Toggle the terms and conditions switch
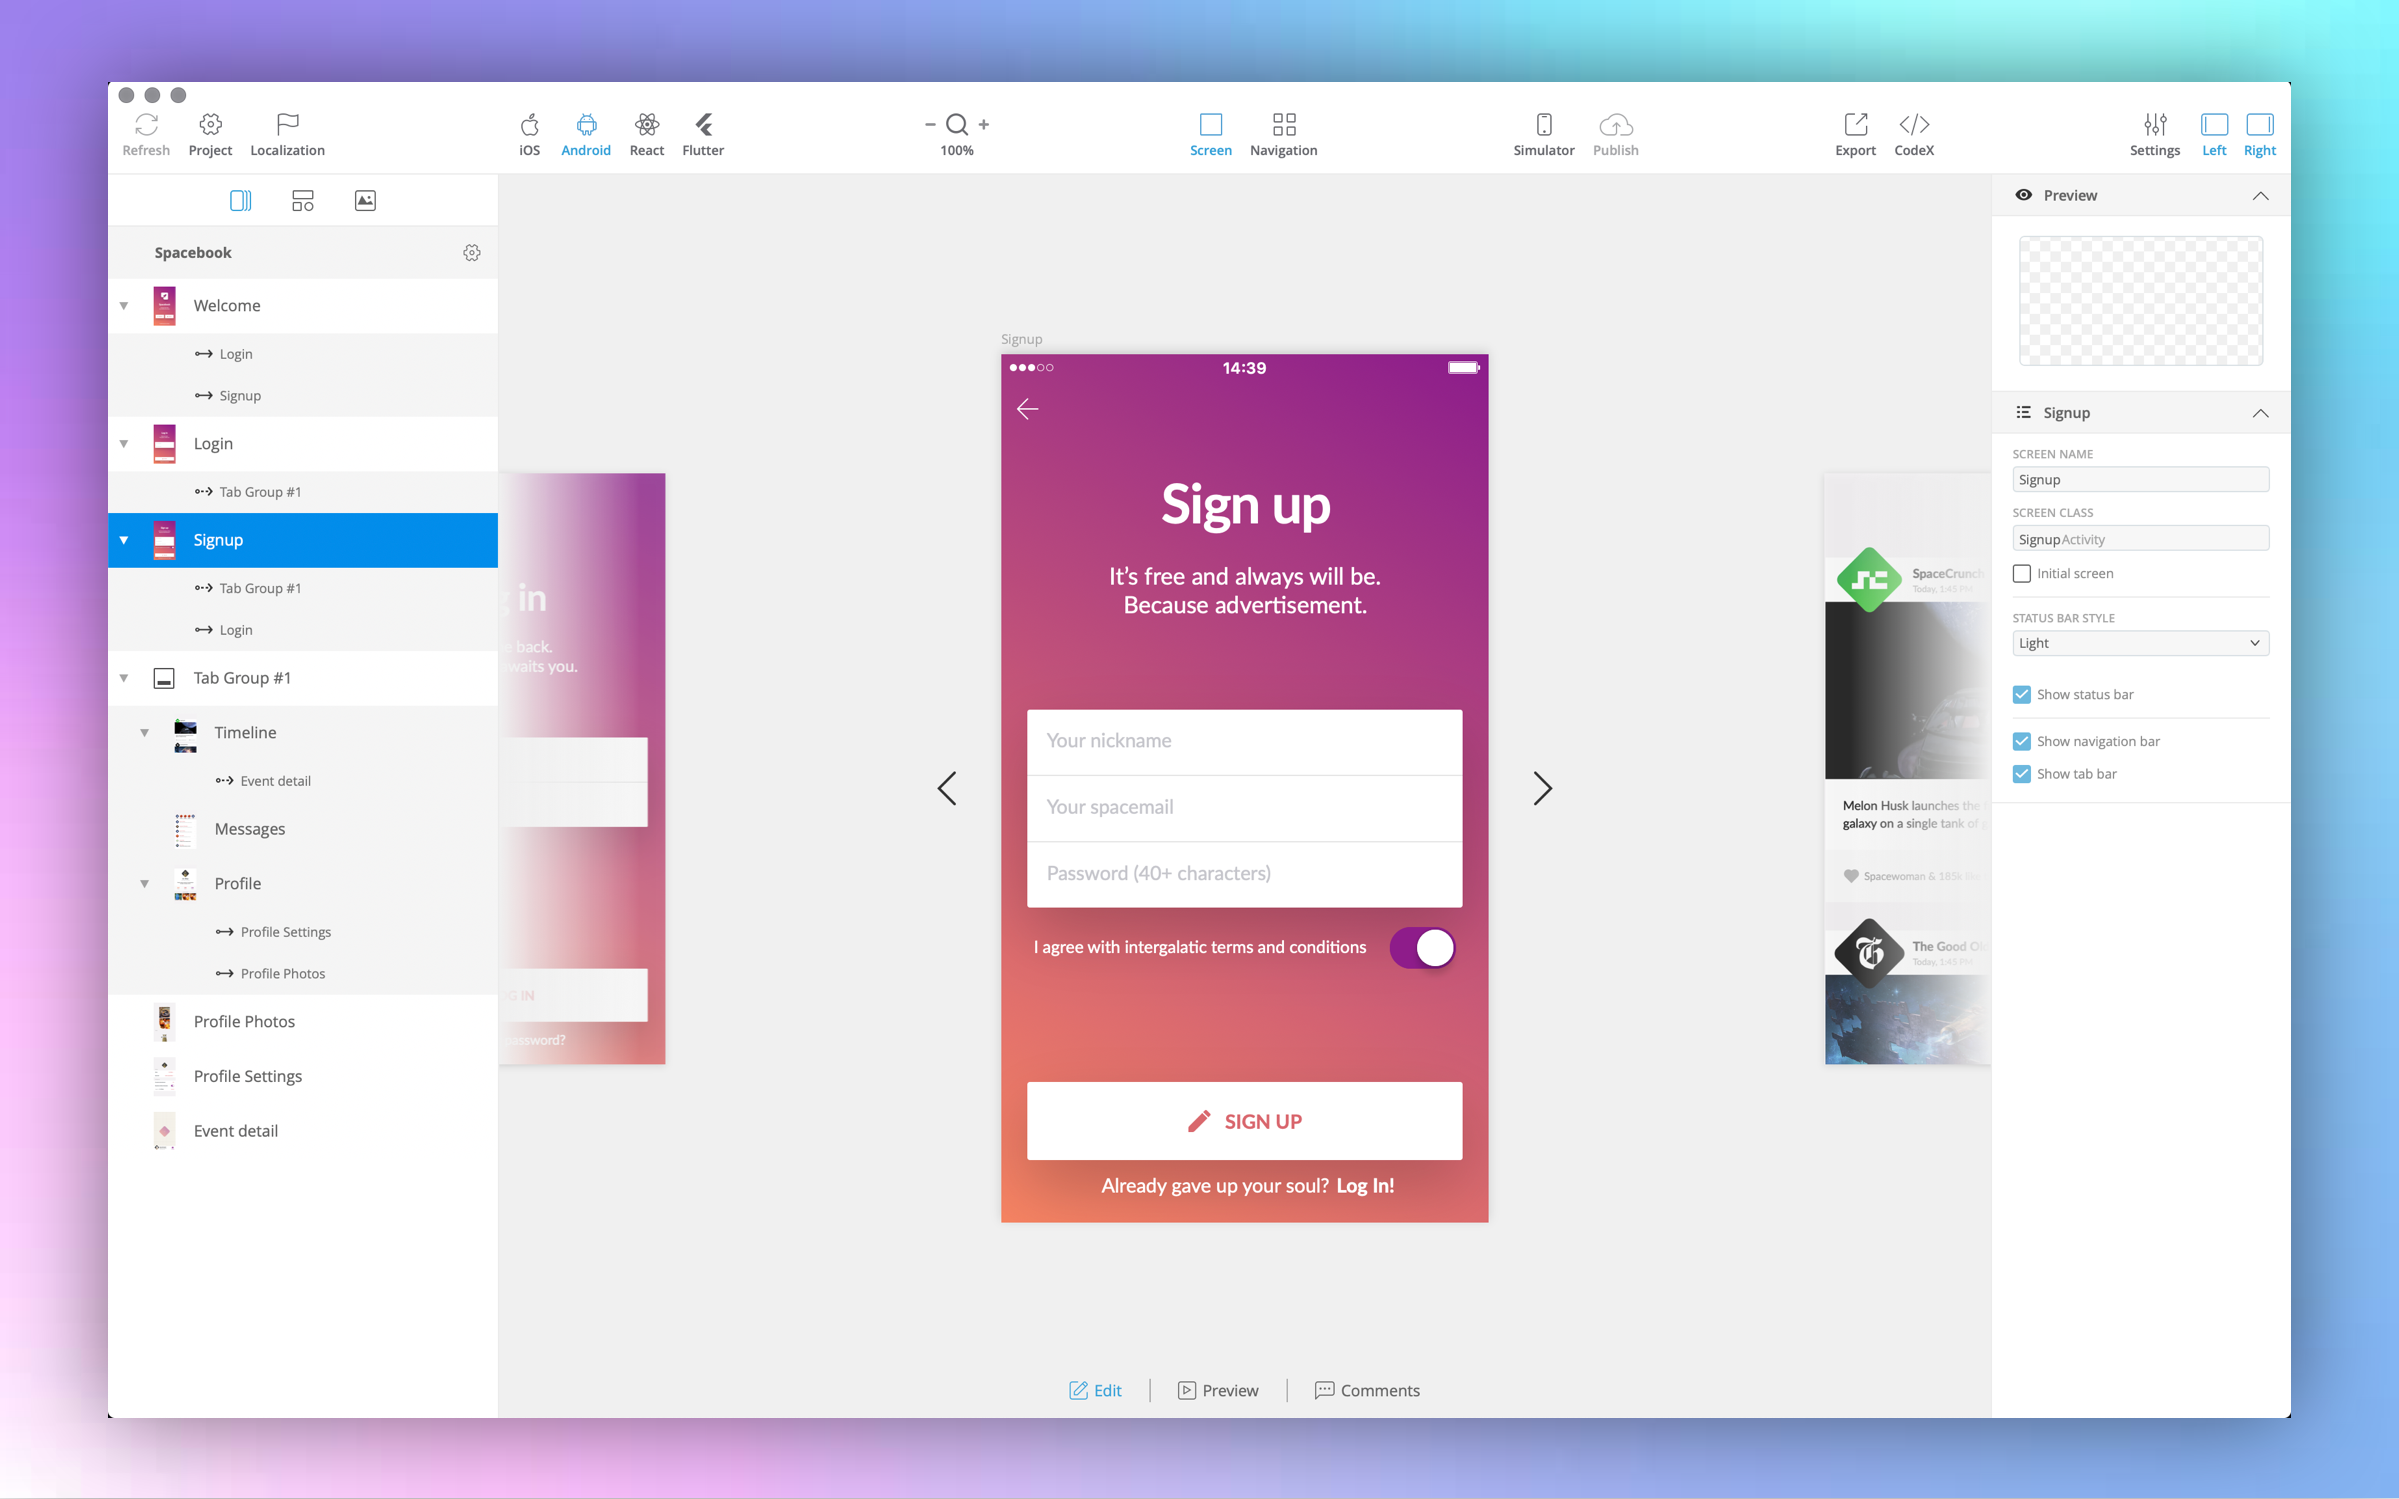Image resolution: width=2399 pixels, height=1499 pixels. [1422, 947]
